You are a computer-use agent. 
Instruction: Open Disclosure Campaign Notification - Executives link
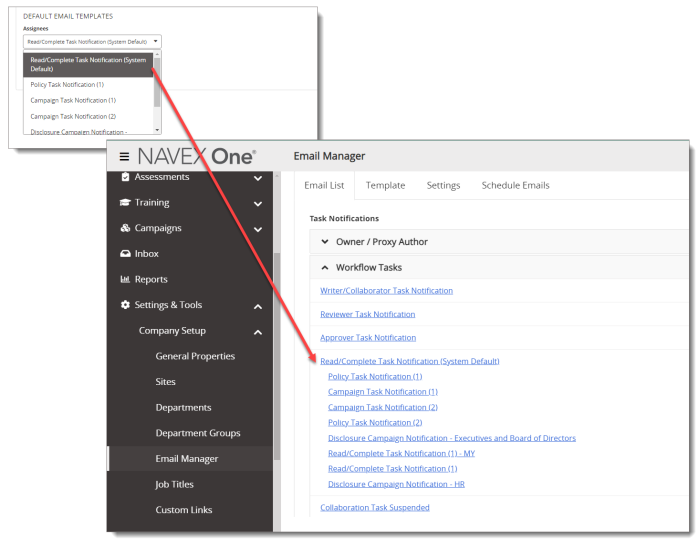pyautogui.click(x=452, y=438)
